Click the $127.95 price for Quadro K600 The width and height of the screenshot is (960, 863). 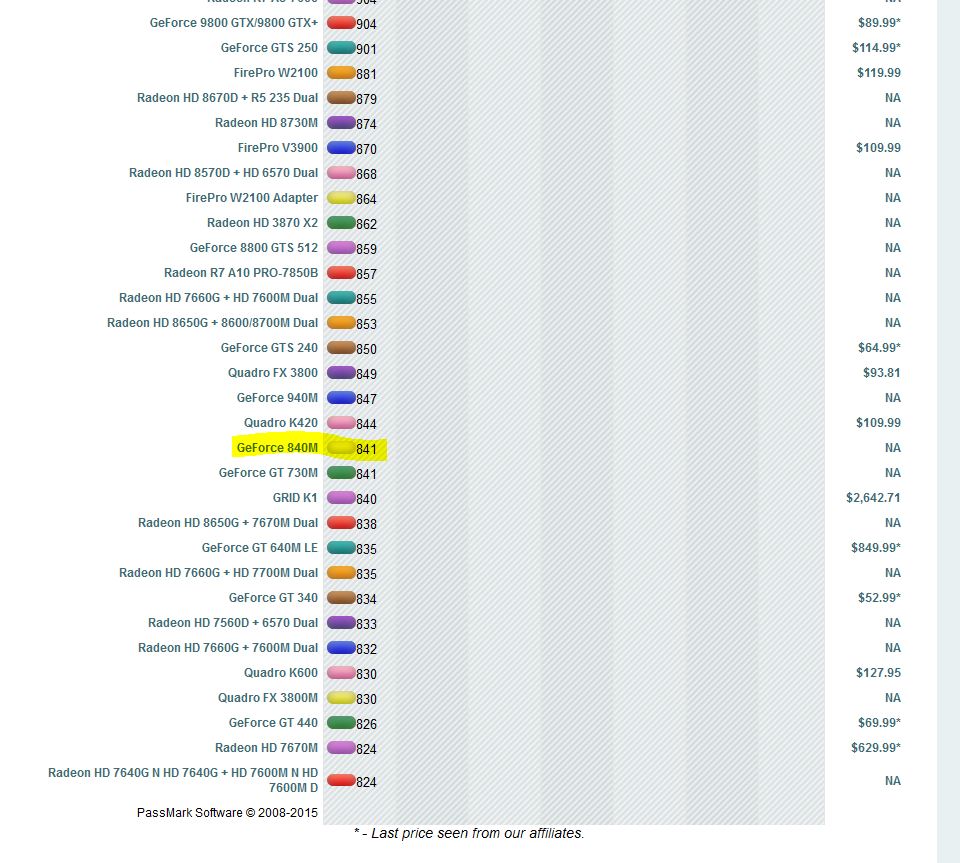(879, 673)
